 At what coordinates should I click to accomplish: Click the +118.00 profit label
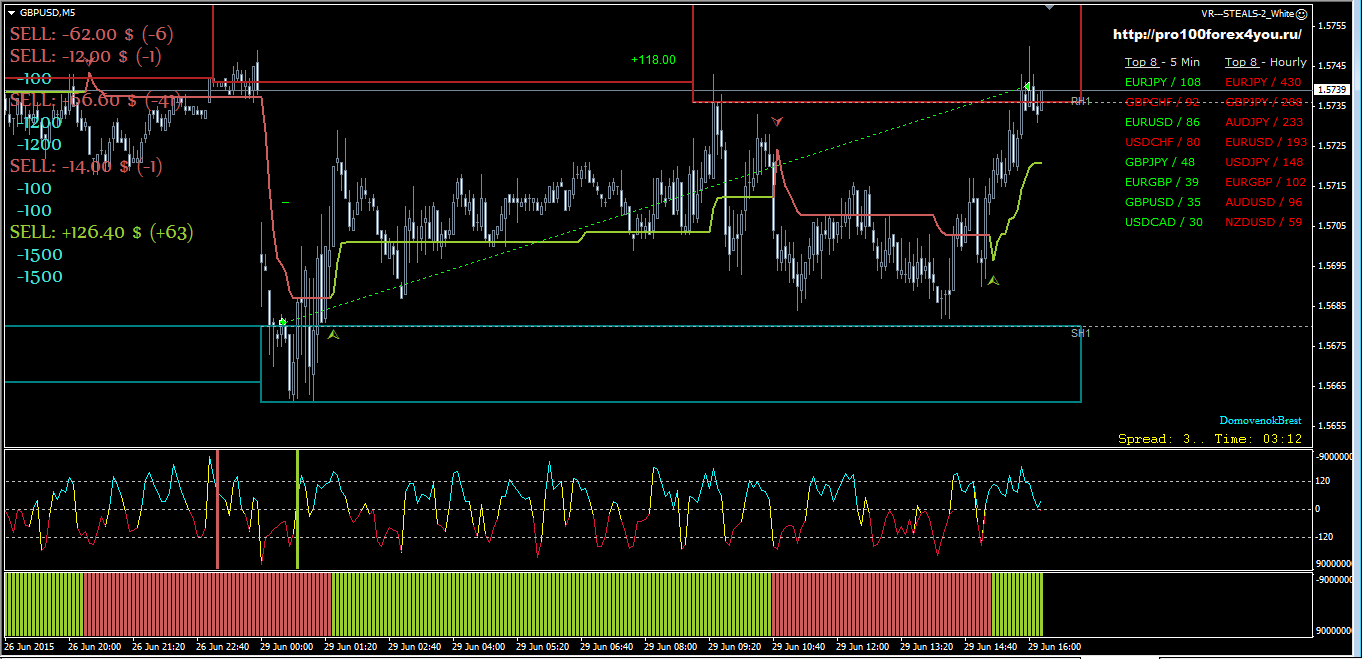point(653,60)
